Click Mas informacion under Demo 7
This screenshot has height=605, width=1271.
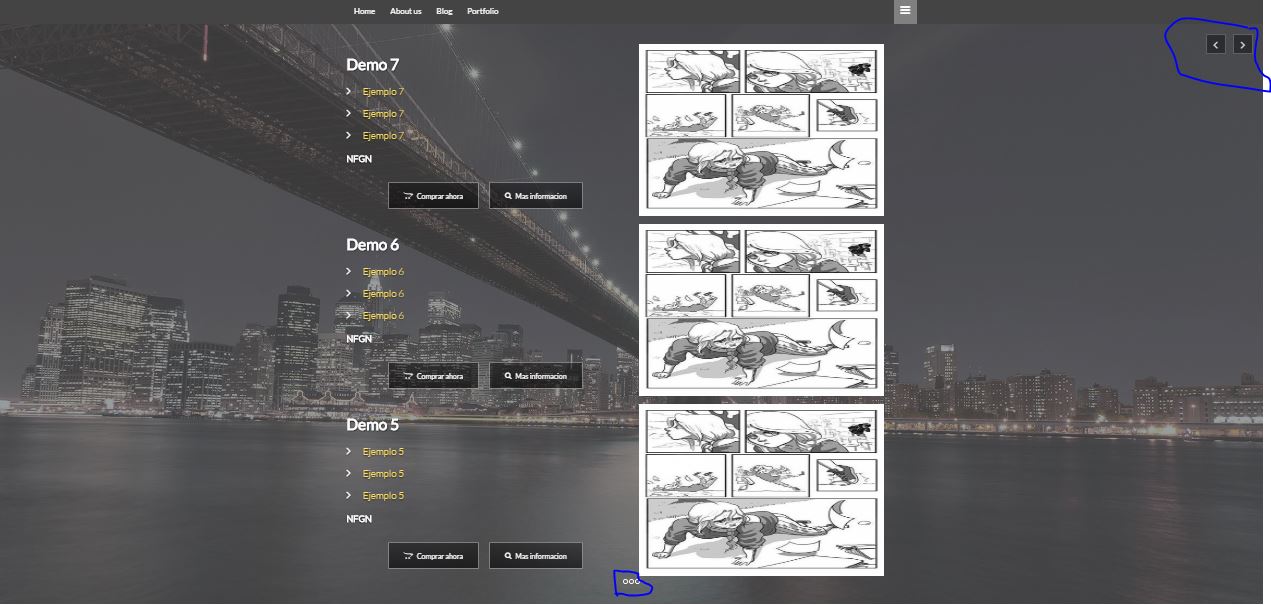535,196
